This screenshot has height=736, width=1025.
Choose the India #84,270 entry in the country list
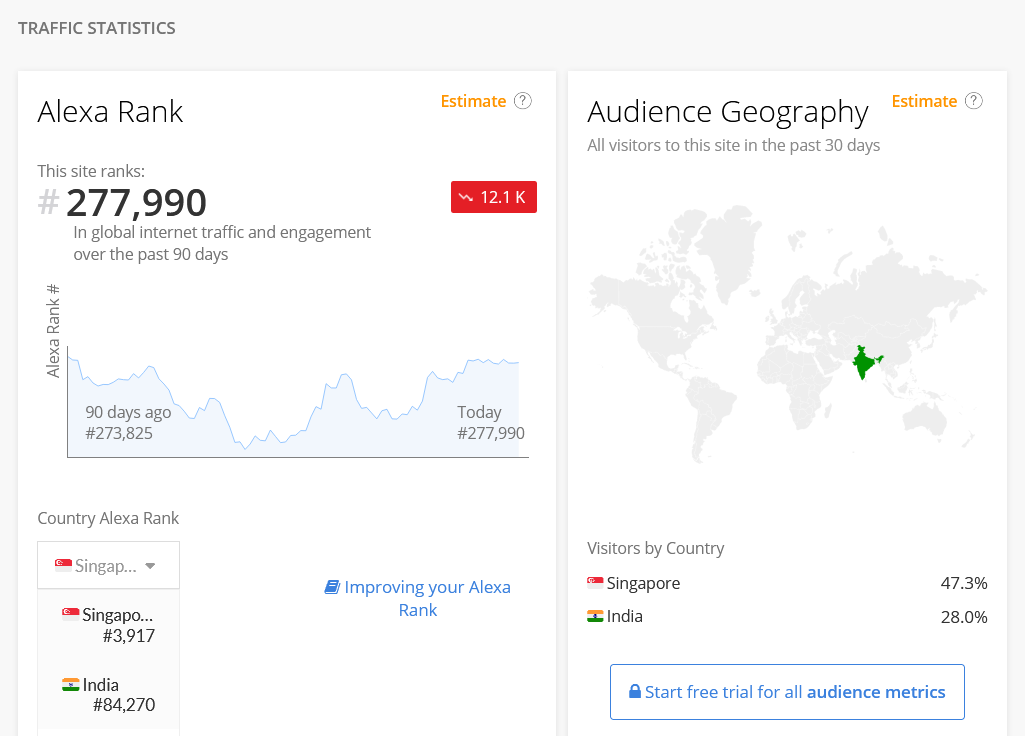pyautogui.click(x=108, y=695)
